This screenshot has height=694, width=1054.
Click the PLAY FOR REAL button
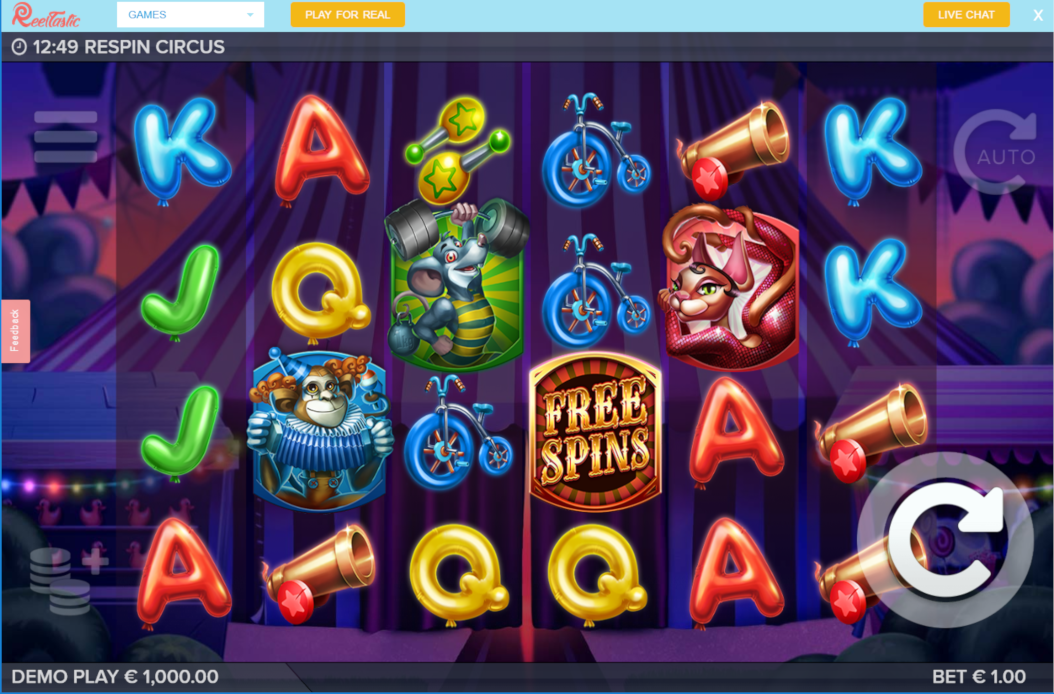coord(348,14)
